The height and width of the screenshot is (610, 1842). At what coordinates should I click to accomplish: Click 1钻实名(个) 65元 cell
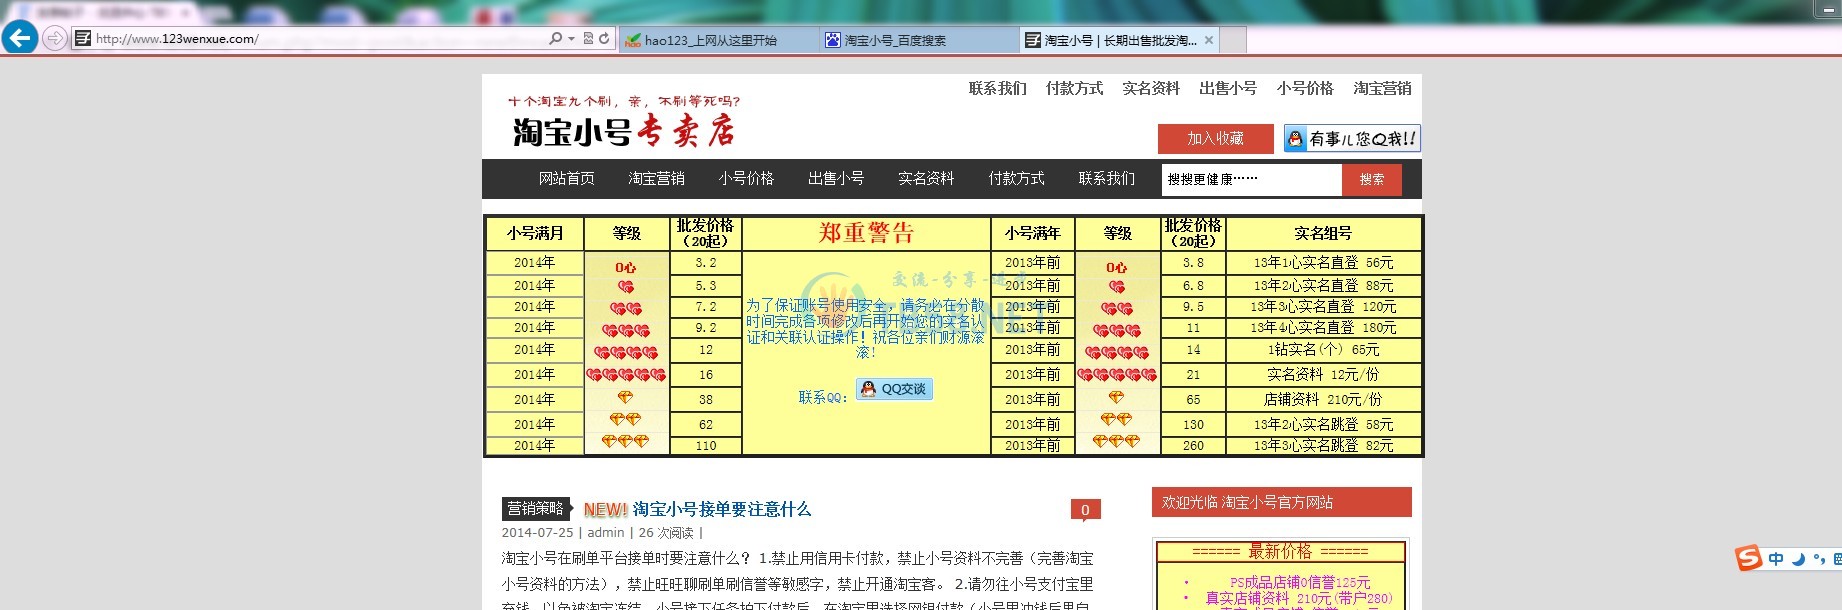1323,350
